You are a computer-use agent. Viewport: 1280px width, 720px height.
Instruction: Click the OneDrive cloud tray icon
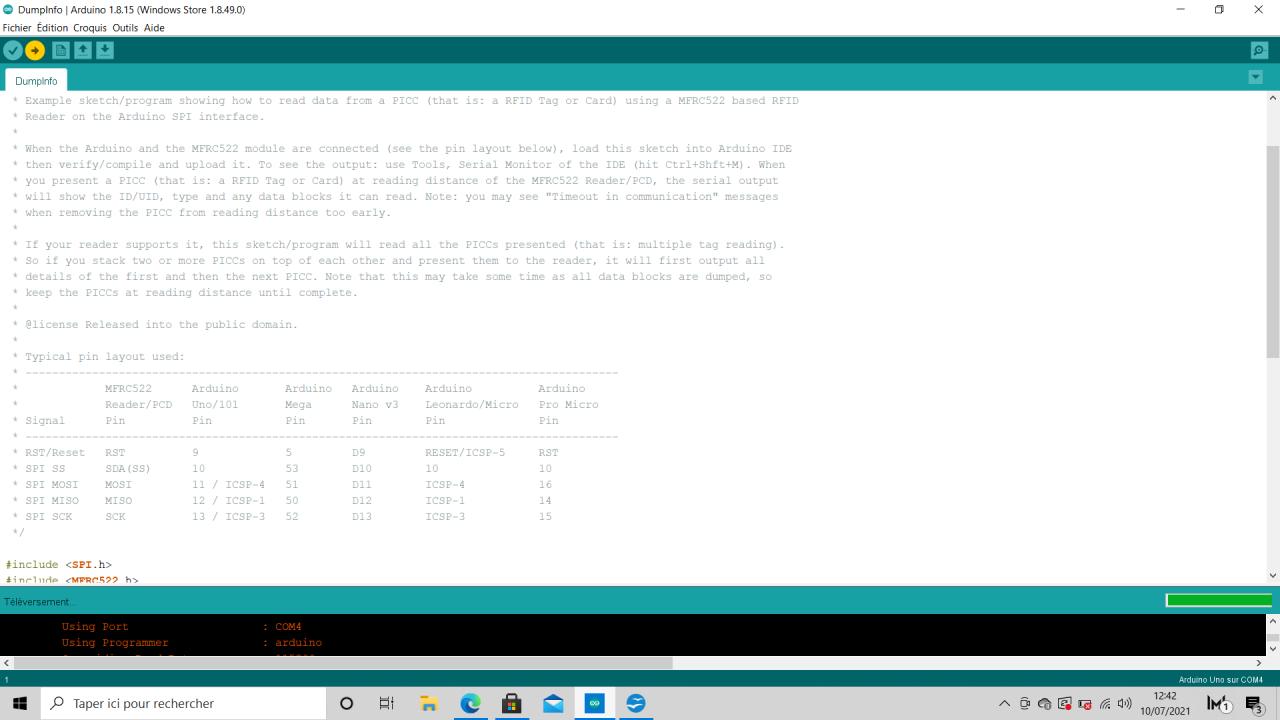pyautogui.click(x=1045, y=704)
